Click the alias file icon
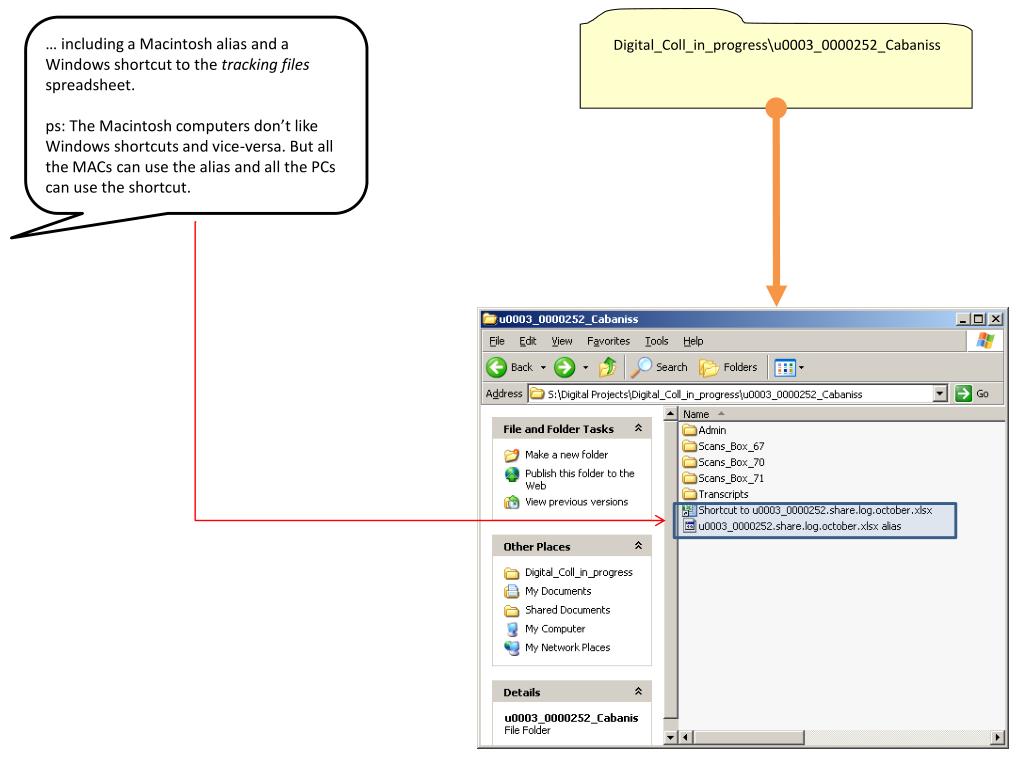1024x768 pixels. coord(689,526)
